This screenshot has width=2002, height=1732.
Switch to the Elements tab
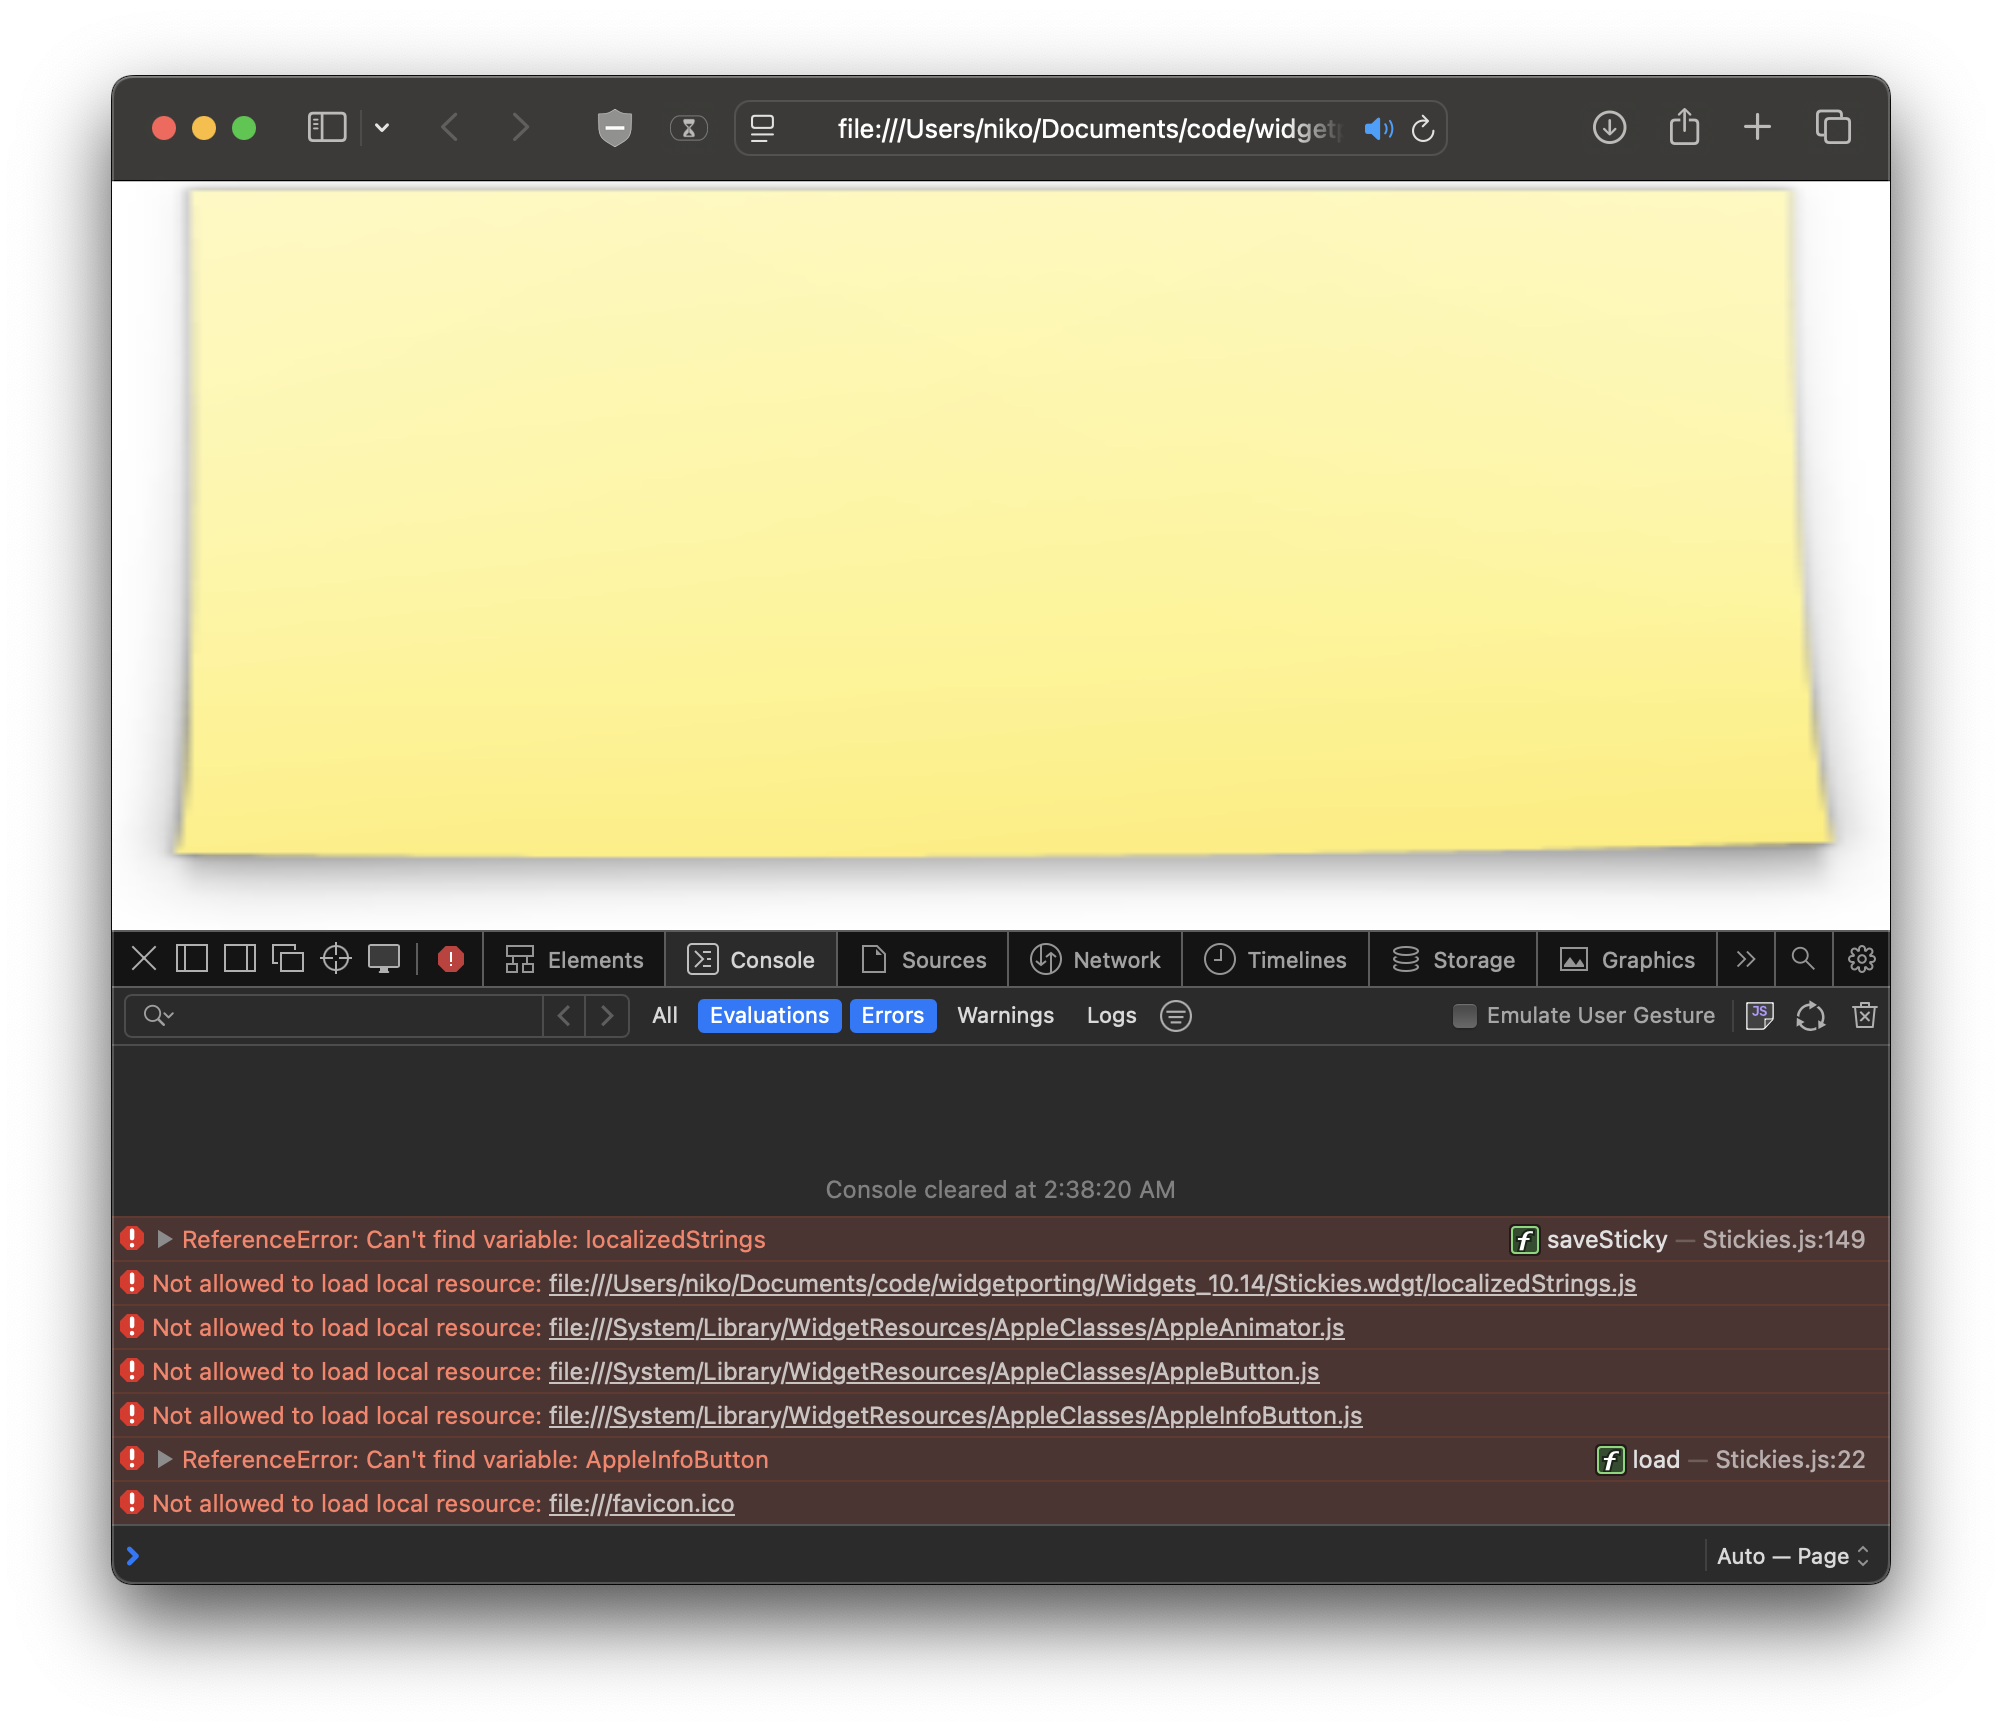[x=574, y=960]
